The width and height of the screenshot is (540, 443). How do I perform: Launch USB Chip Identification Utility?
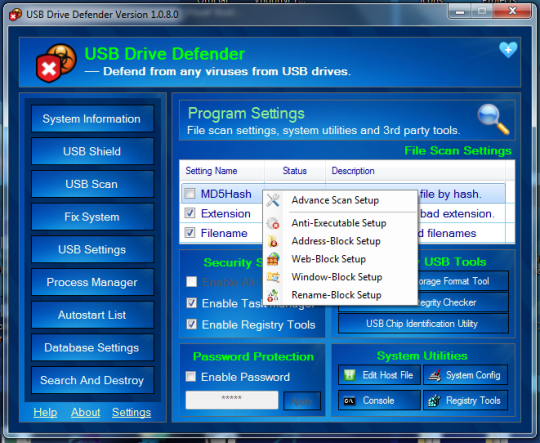click(423, 323)
